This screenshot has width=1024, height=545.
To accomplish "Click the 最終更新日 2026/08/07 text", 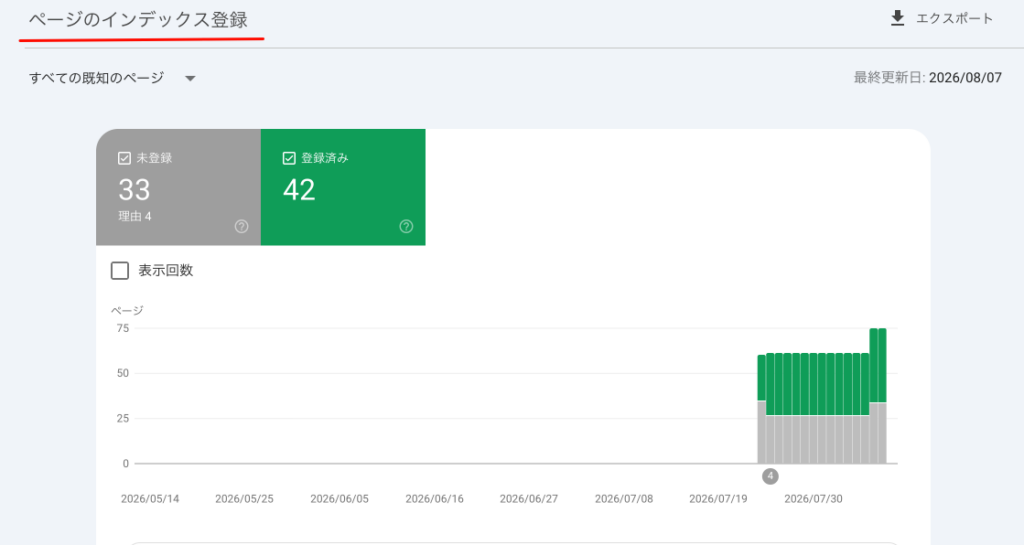I will point(927,78).
